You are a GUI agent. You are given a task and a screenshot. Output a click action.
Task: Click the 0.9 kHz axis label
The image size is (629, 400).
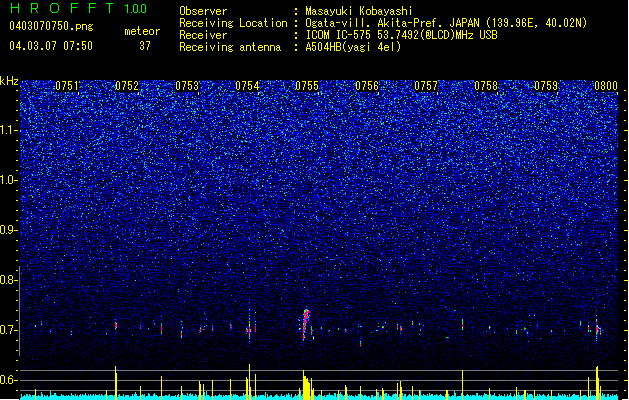tap(9, 230)
